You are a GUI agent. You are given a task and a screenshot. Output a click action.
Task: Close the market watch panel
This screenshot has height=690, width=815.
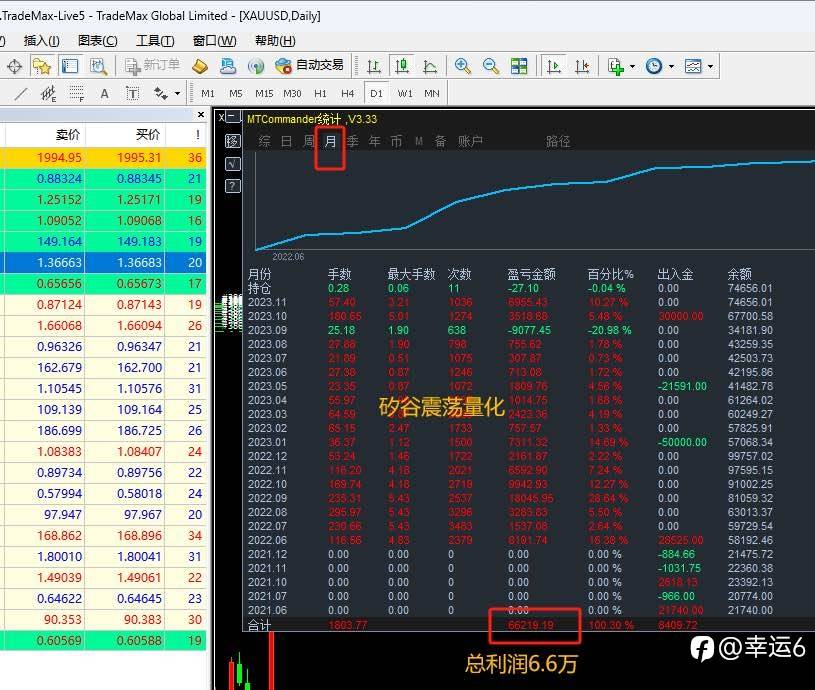(x=201, y=114)
